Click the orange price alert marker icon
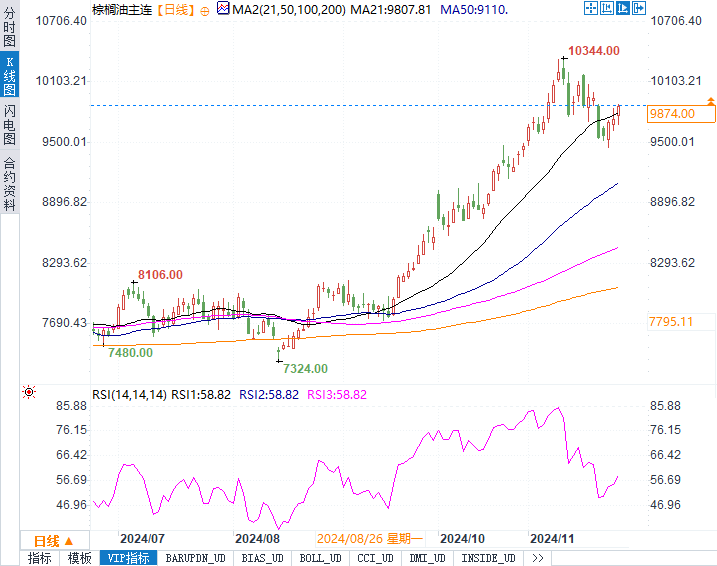Screen dimensions: 717x566 (710, 101)
